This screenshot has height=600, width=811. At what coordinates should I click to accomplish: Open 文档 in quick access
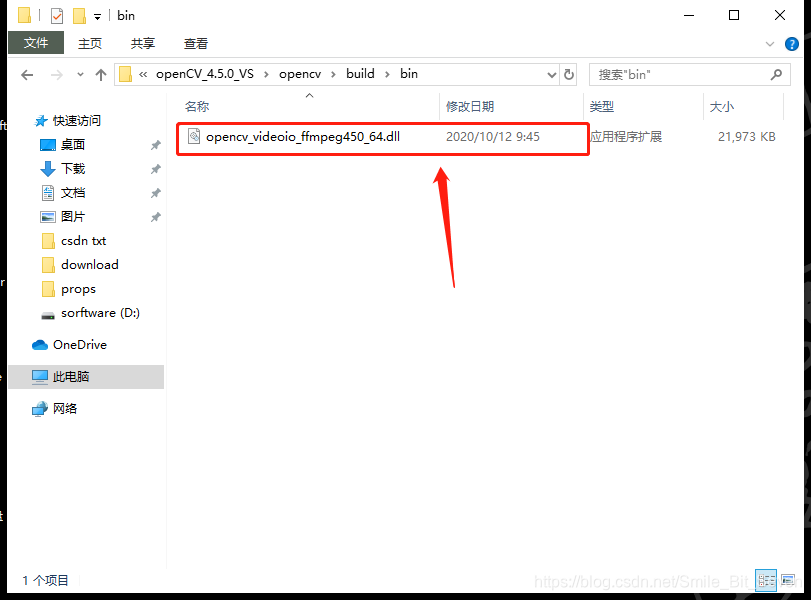point(73,193)
